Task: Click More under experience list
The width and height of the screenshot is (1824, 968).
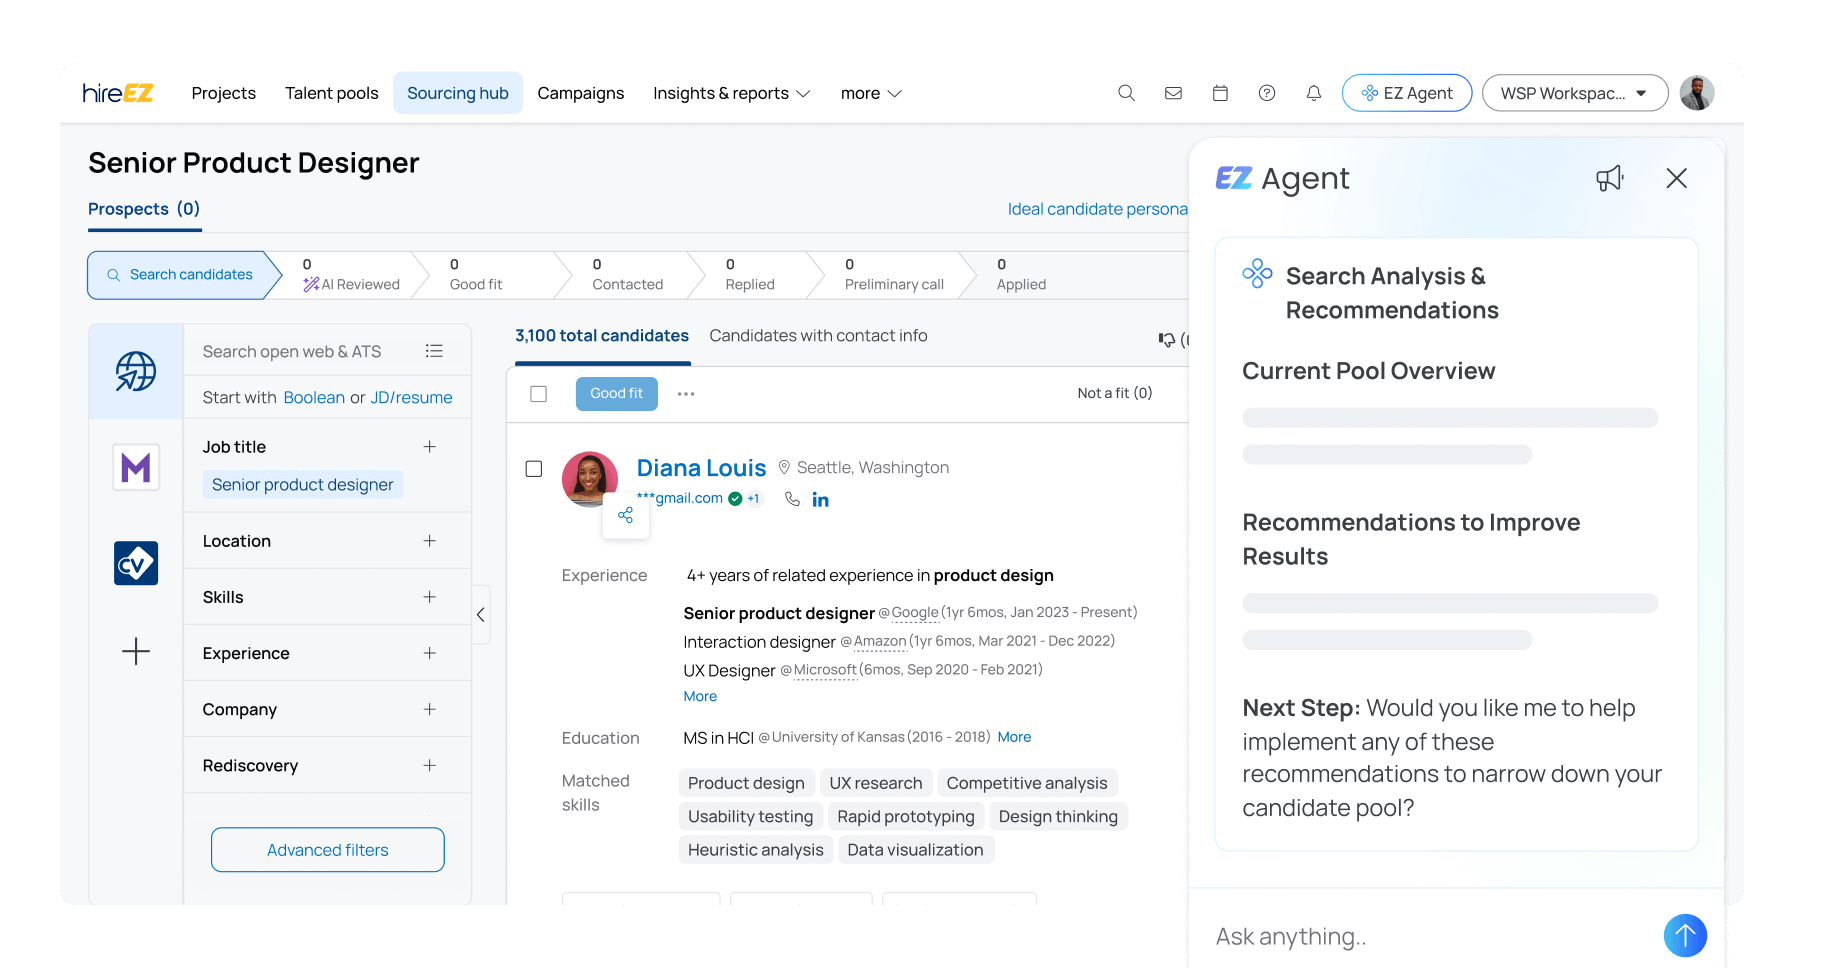Action: tap(700, 696)
